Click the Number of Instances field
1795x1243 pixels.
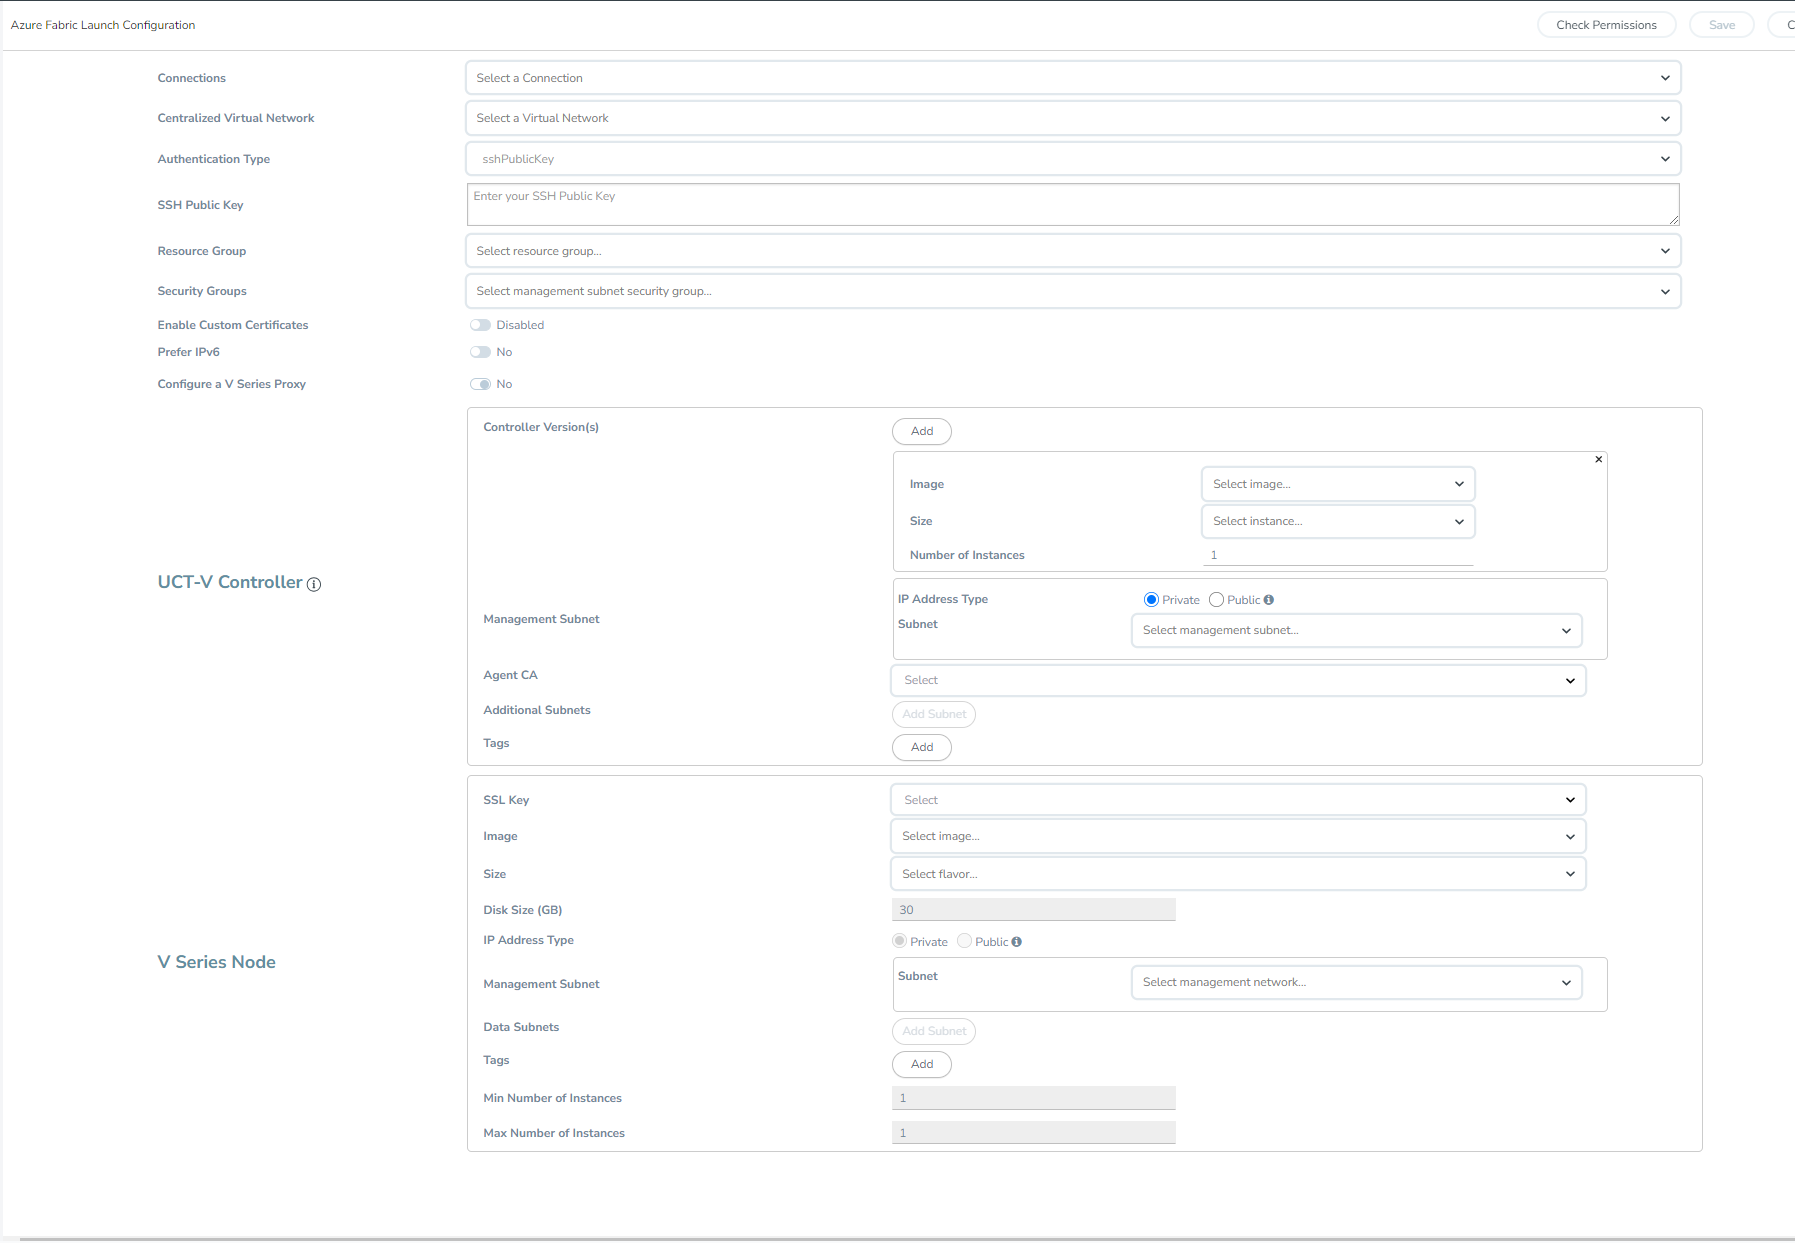pos(1337,555)
